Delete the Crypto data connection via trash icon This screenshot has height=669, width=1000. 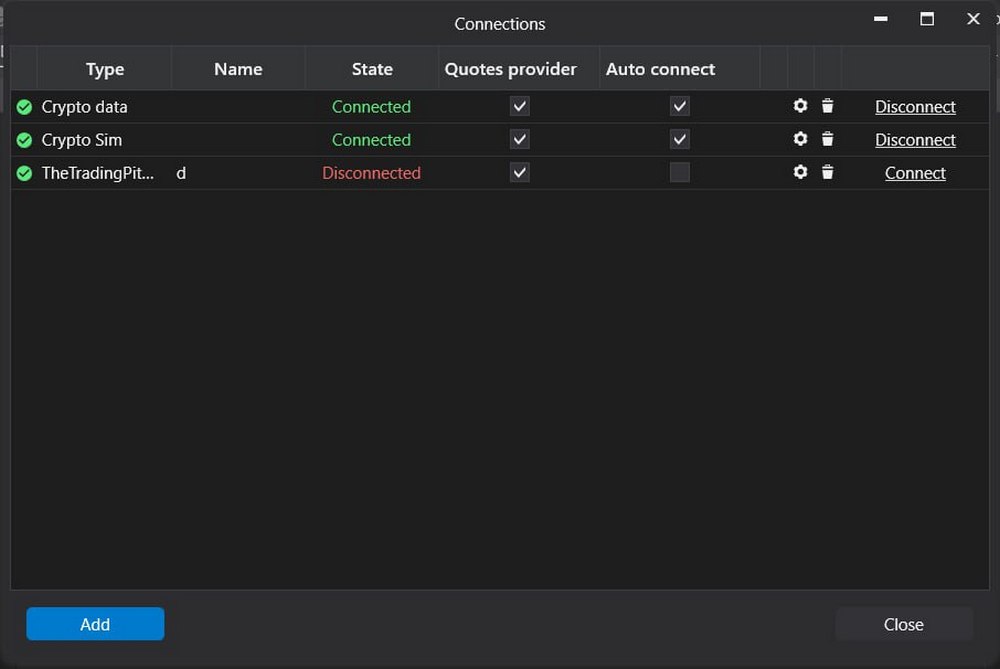(827, 105)
